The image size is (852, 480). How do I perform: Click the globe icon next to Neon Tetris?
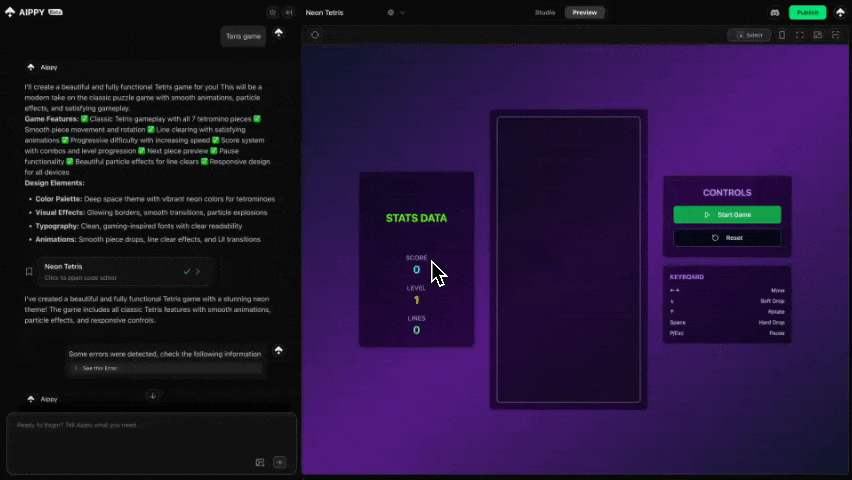[x=391, y=13]
